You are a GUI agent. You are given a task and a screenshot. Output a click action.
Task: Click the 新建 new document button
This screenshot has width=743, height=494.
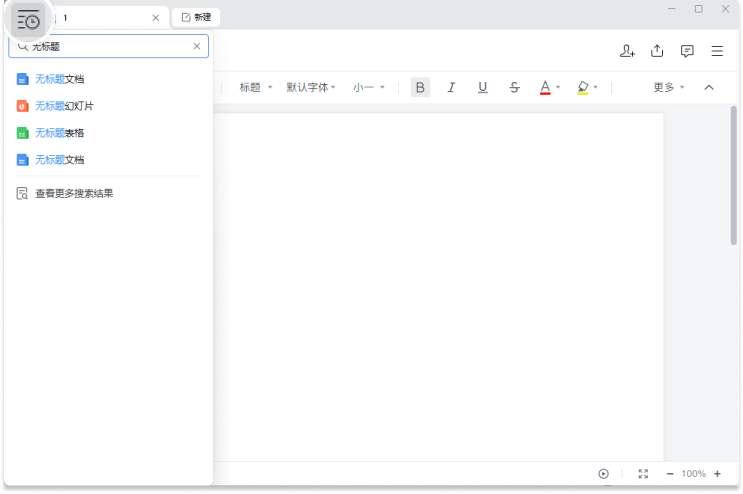pyautogui.click(x=196, y=18)
